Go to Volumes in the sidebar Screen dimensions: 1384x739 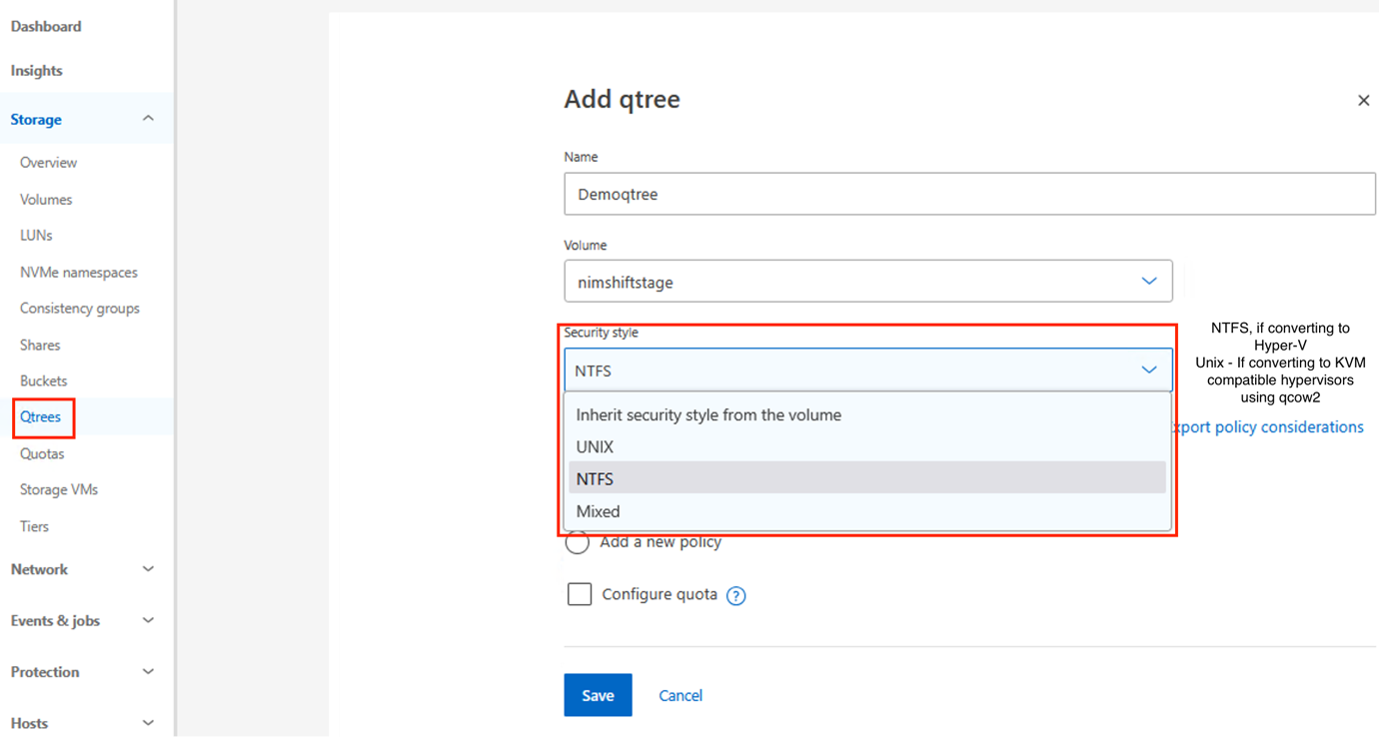click(46, 199)
